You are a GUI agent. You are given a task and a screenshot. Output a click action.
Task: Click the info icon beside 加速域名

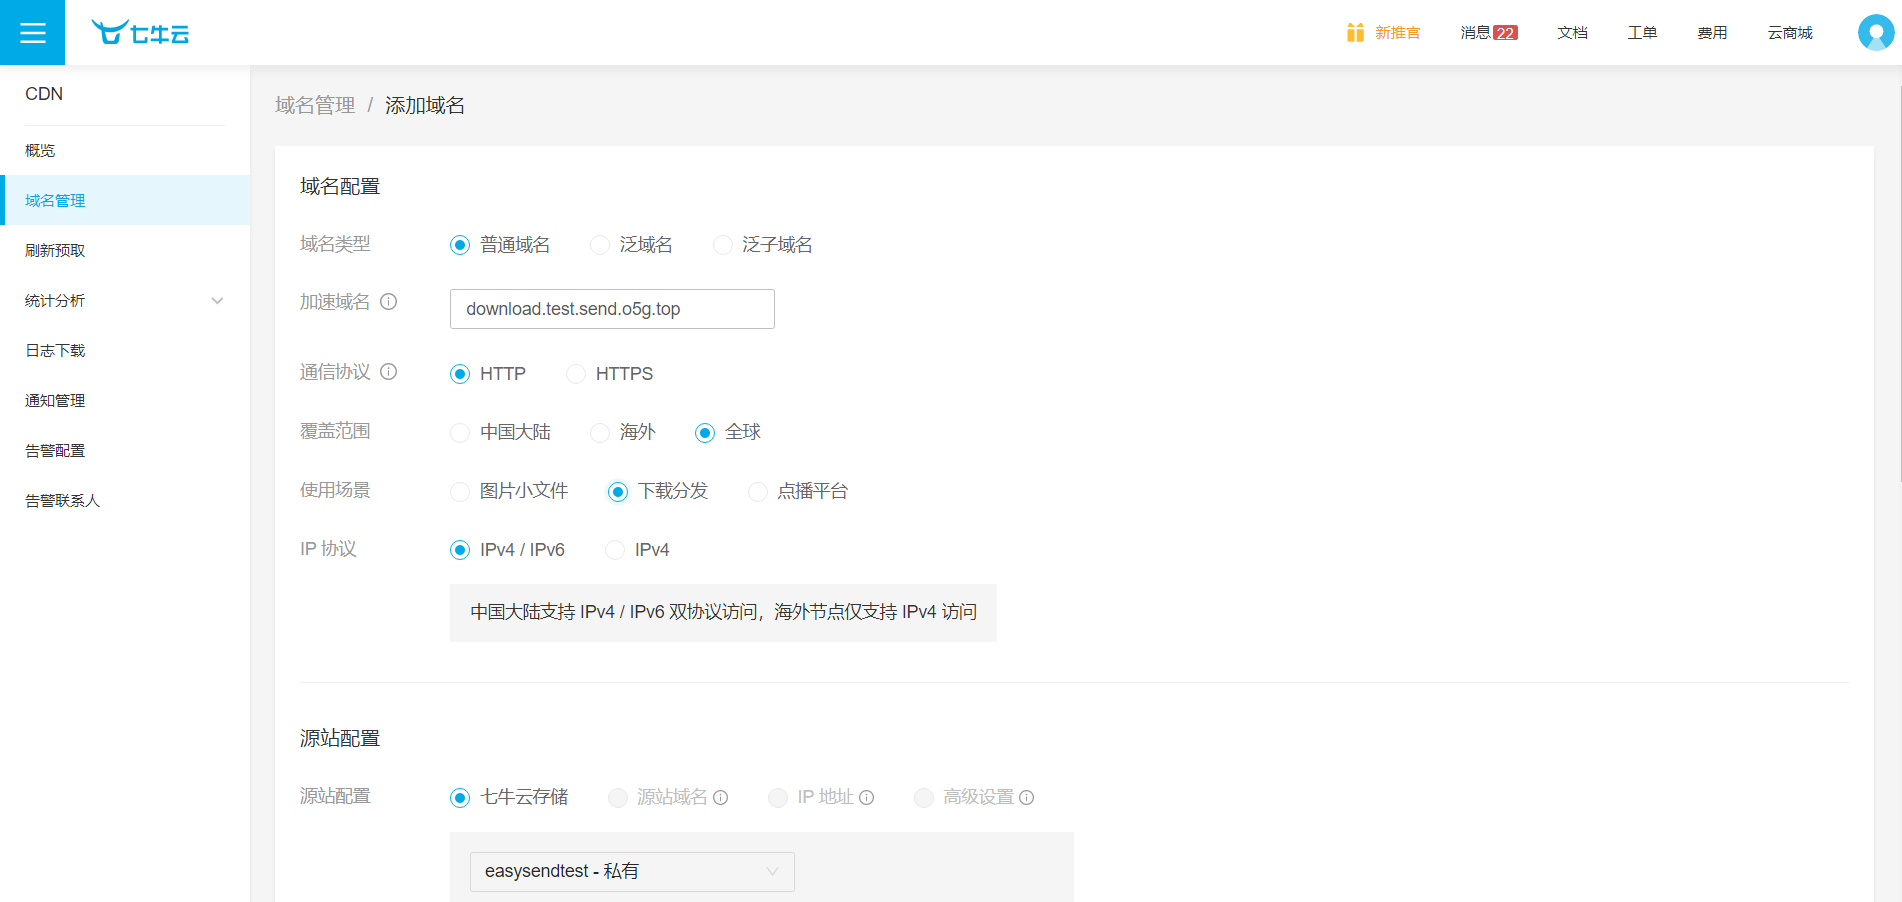(389, 302)
